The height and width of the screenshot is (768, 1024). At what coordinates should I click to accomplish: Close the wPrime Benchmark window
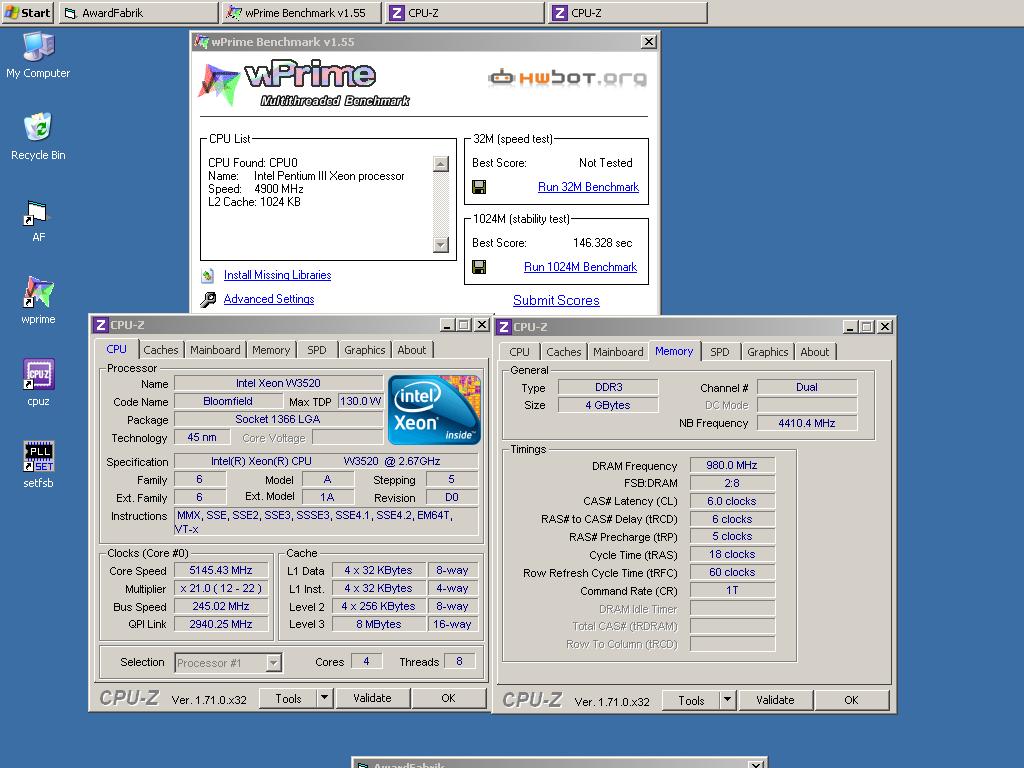point(648,42)
